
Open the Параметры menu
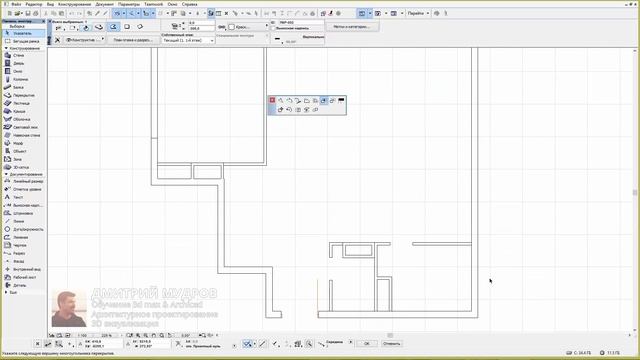[x=129, y=4]
